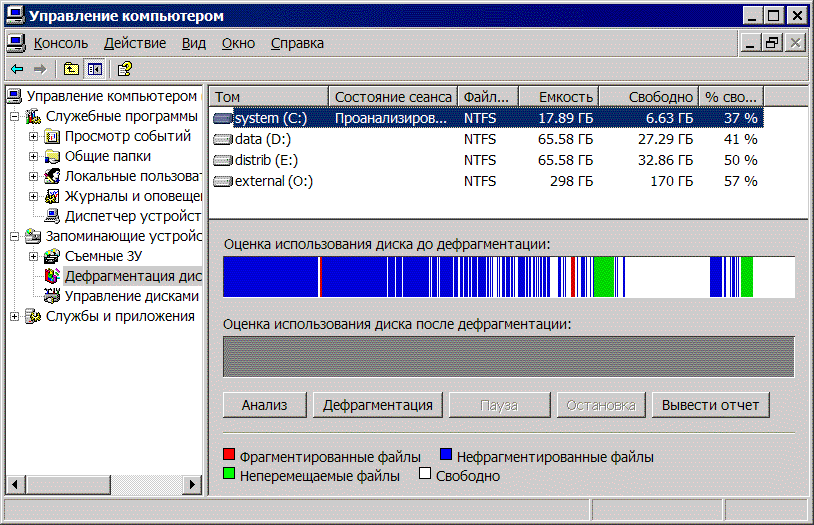Image resolution: width=814 pixels, height=525 pixels.
Task: Click the Up one level folder icon
Action: pos(71,69)
